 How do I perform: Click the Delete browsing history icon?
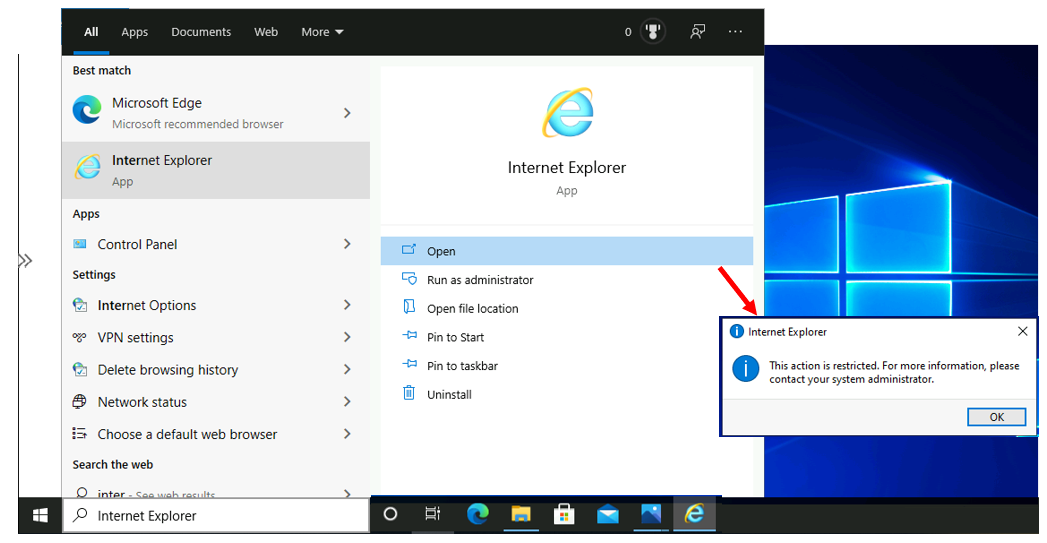pyautogui.click(x=79, y=369)
